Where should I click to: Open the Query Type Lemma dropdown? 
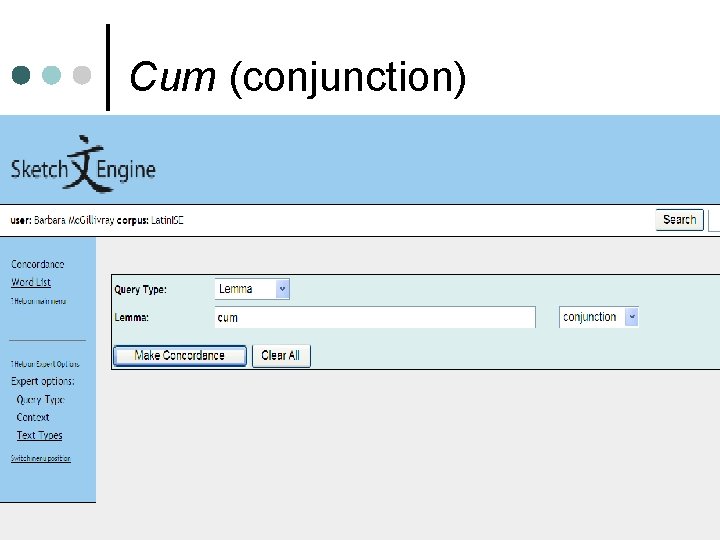[x=252, y=289]
